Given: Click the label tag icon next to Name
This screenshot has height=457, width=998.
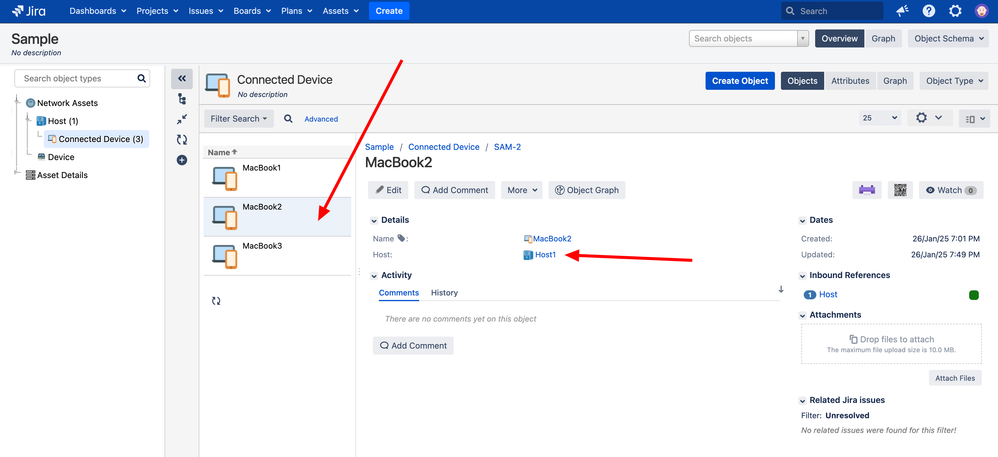Looking at the screenshot, I should click(x=401, y=238).
